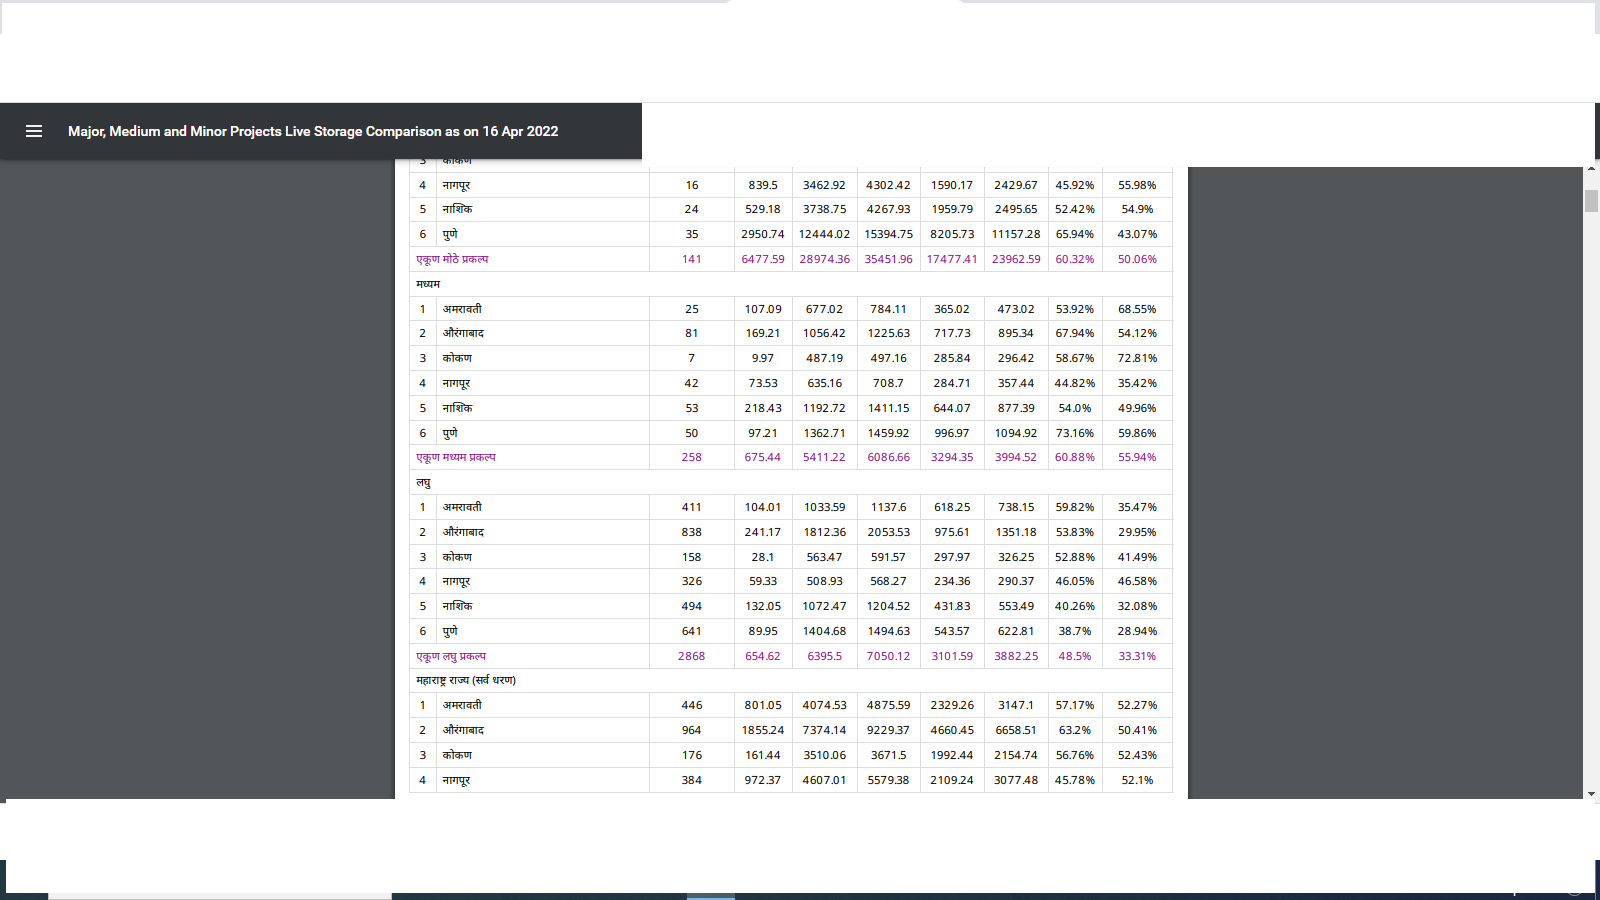Viewport: 1600px width, 900px height.
Task: Click the count 411 in minor अमरावती row
Action: click(x=691, y=507)
